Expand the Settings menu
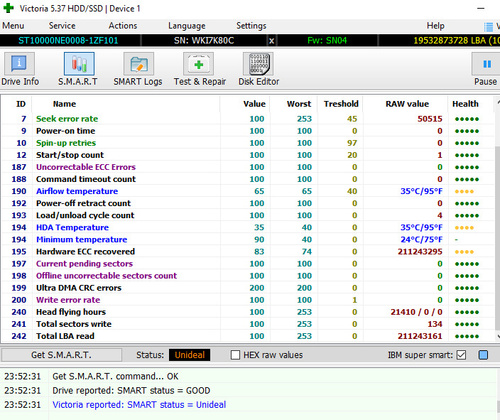Image resolution: width=500 pixels, height=420 pixels. tap(251, 26)
